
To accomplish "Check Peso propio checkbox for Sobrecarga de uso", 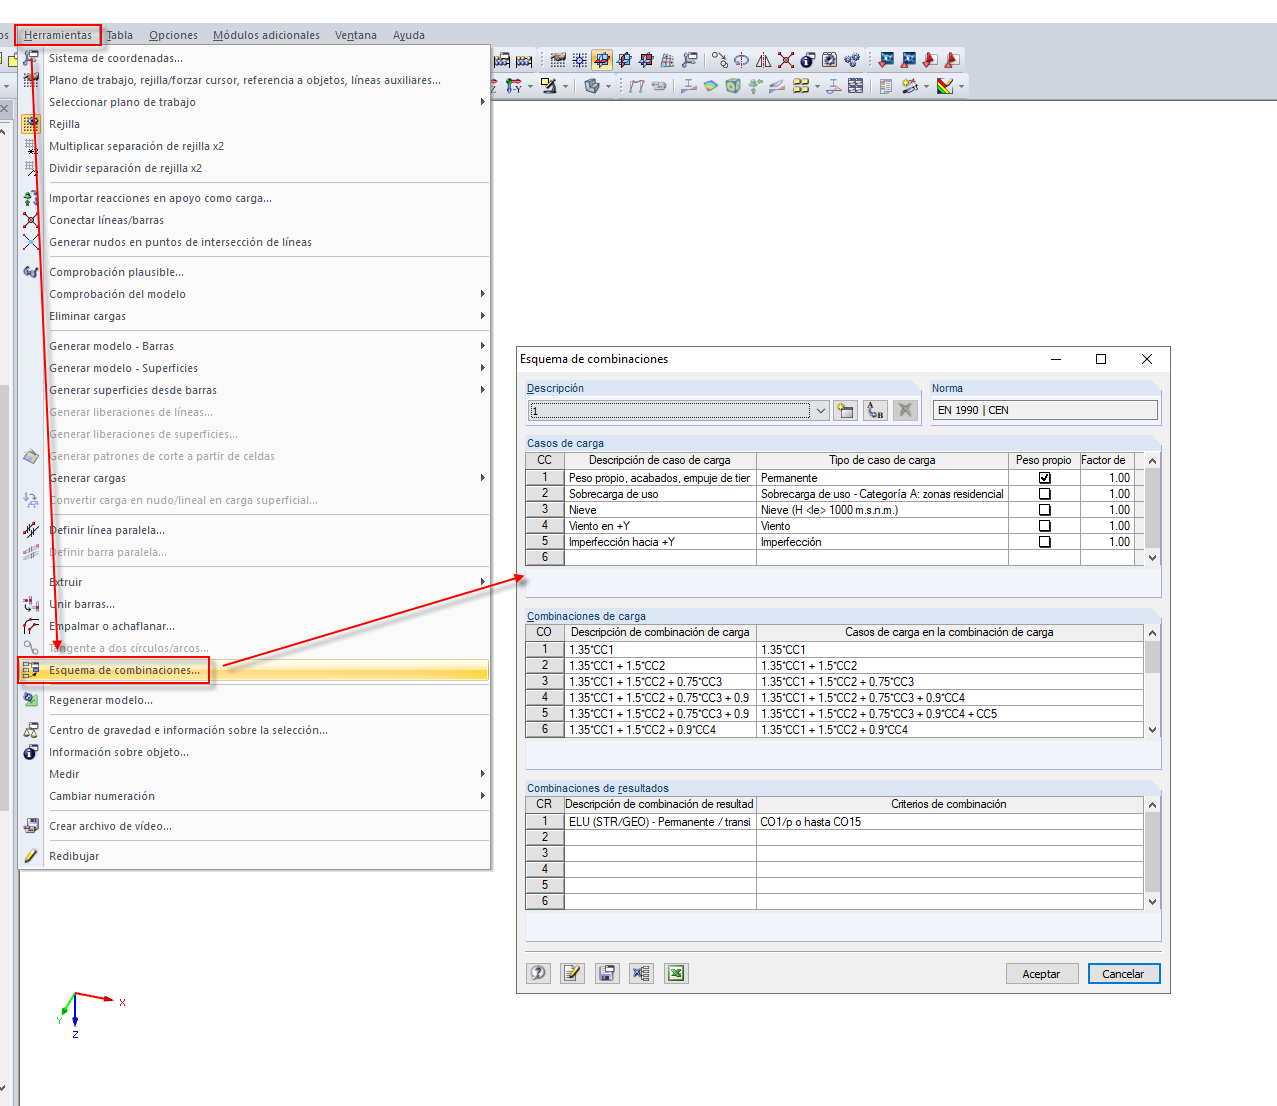I will tap(1044, 494).
